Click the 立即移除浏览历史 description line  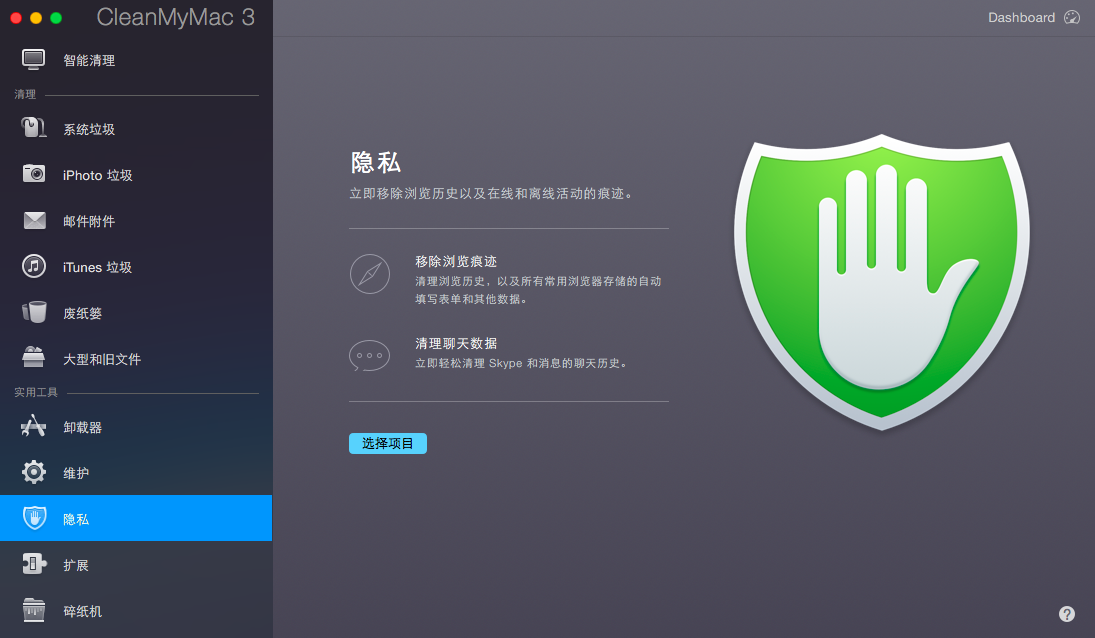point(492,193)
